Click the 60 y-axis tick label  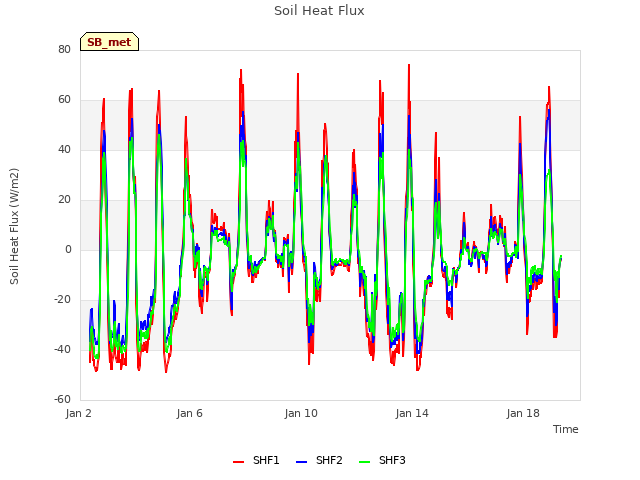point(64,100)
